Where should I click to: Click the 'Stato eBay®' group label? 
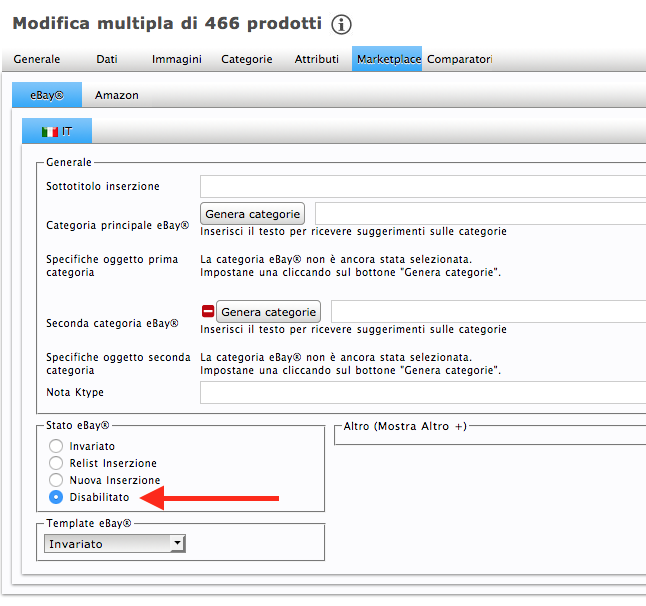[x=77, y=425]
